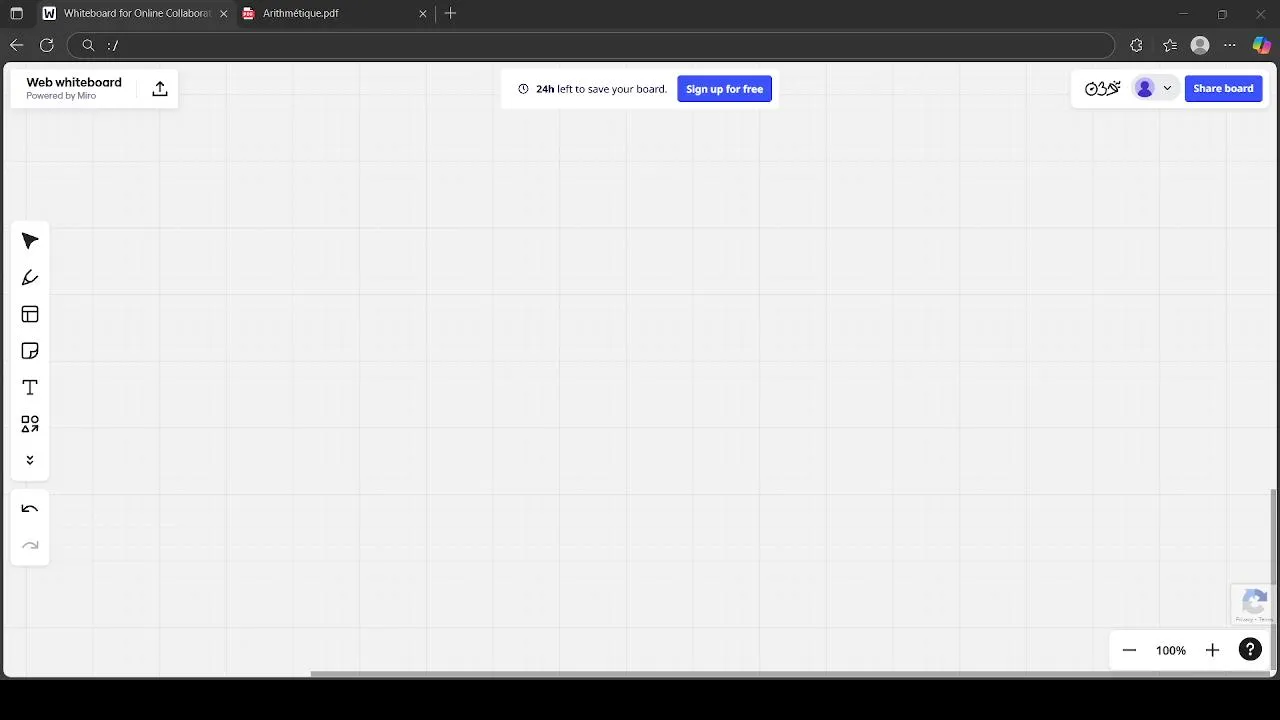
Task: Click the Share board button
Action: pyautogui.click(x=1223, y=88)
